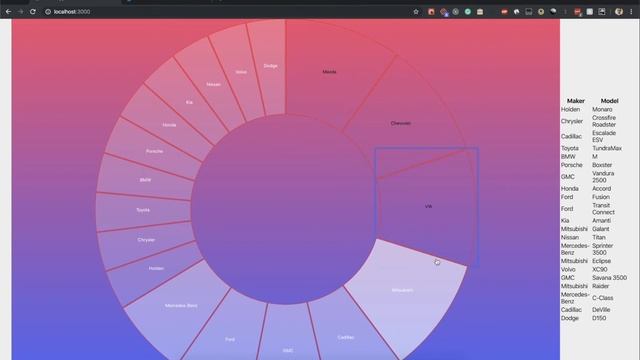Click the highlighted Mitsubishi chart segment

(402, 290)
